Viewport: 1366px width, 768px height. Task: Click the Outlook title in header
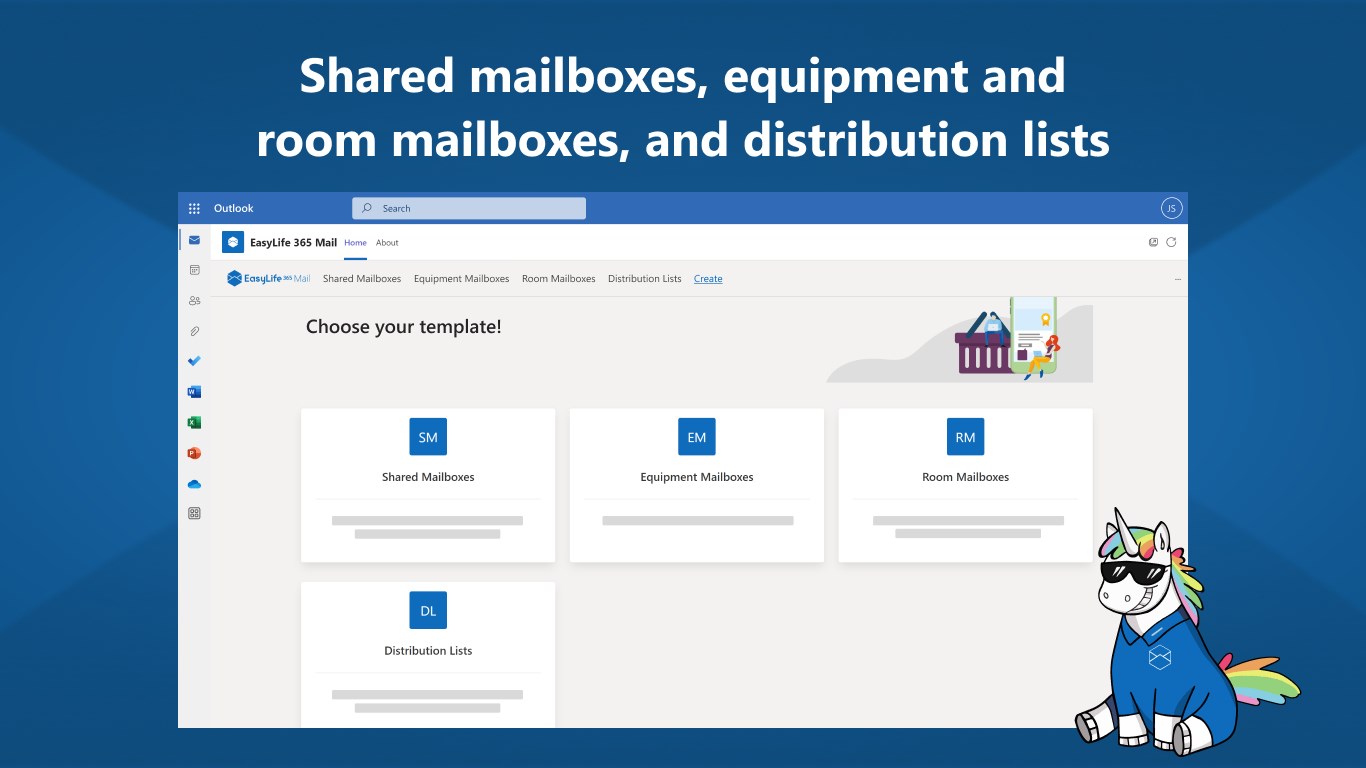point(234,208)
